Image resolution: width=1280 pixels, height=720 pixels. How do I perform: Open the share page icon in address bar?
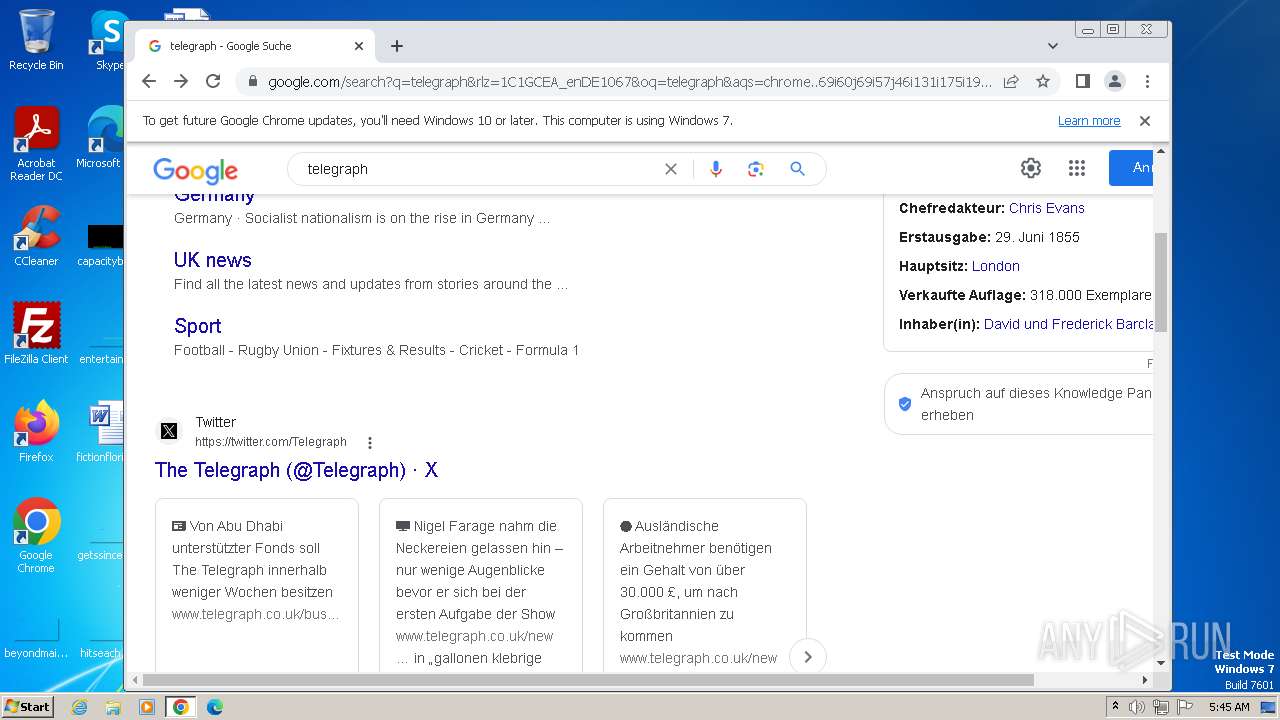[x=1011, y=81]
